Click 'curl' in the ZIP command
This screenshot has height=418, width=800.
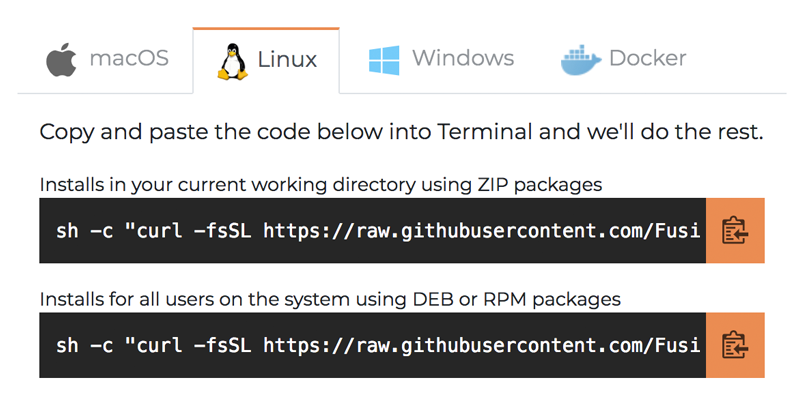pyautogui.click(x=159, y=231)
